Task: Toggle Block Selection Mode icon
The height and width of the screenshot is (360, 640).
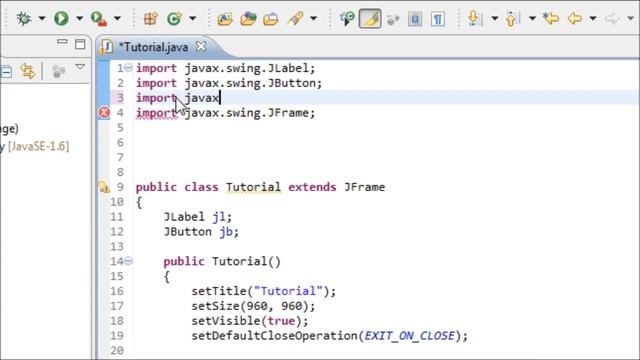Action: (415, 19)
